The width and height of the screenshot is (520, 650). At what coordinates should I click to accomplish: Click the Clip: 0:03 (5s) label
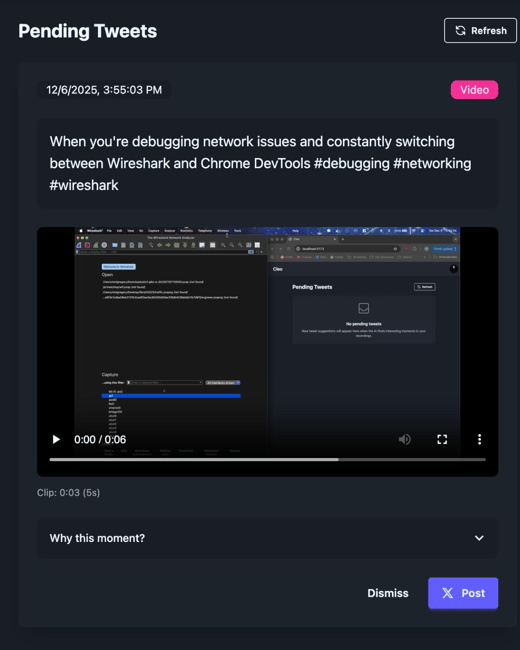pyautogui.click(x=68, y=492)
